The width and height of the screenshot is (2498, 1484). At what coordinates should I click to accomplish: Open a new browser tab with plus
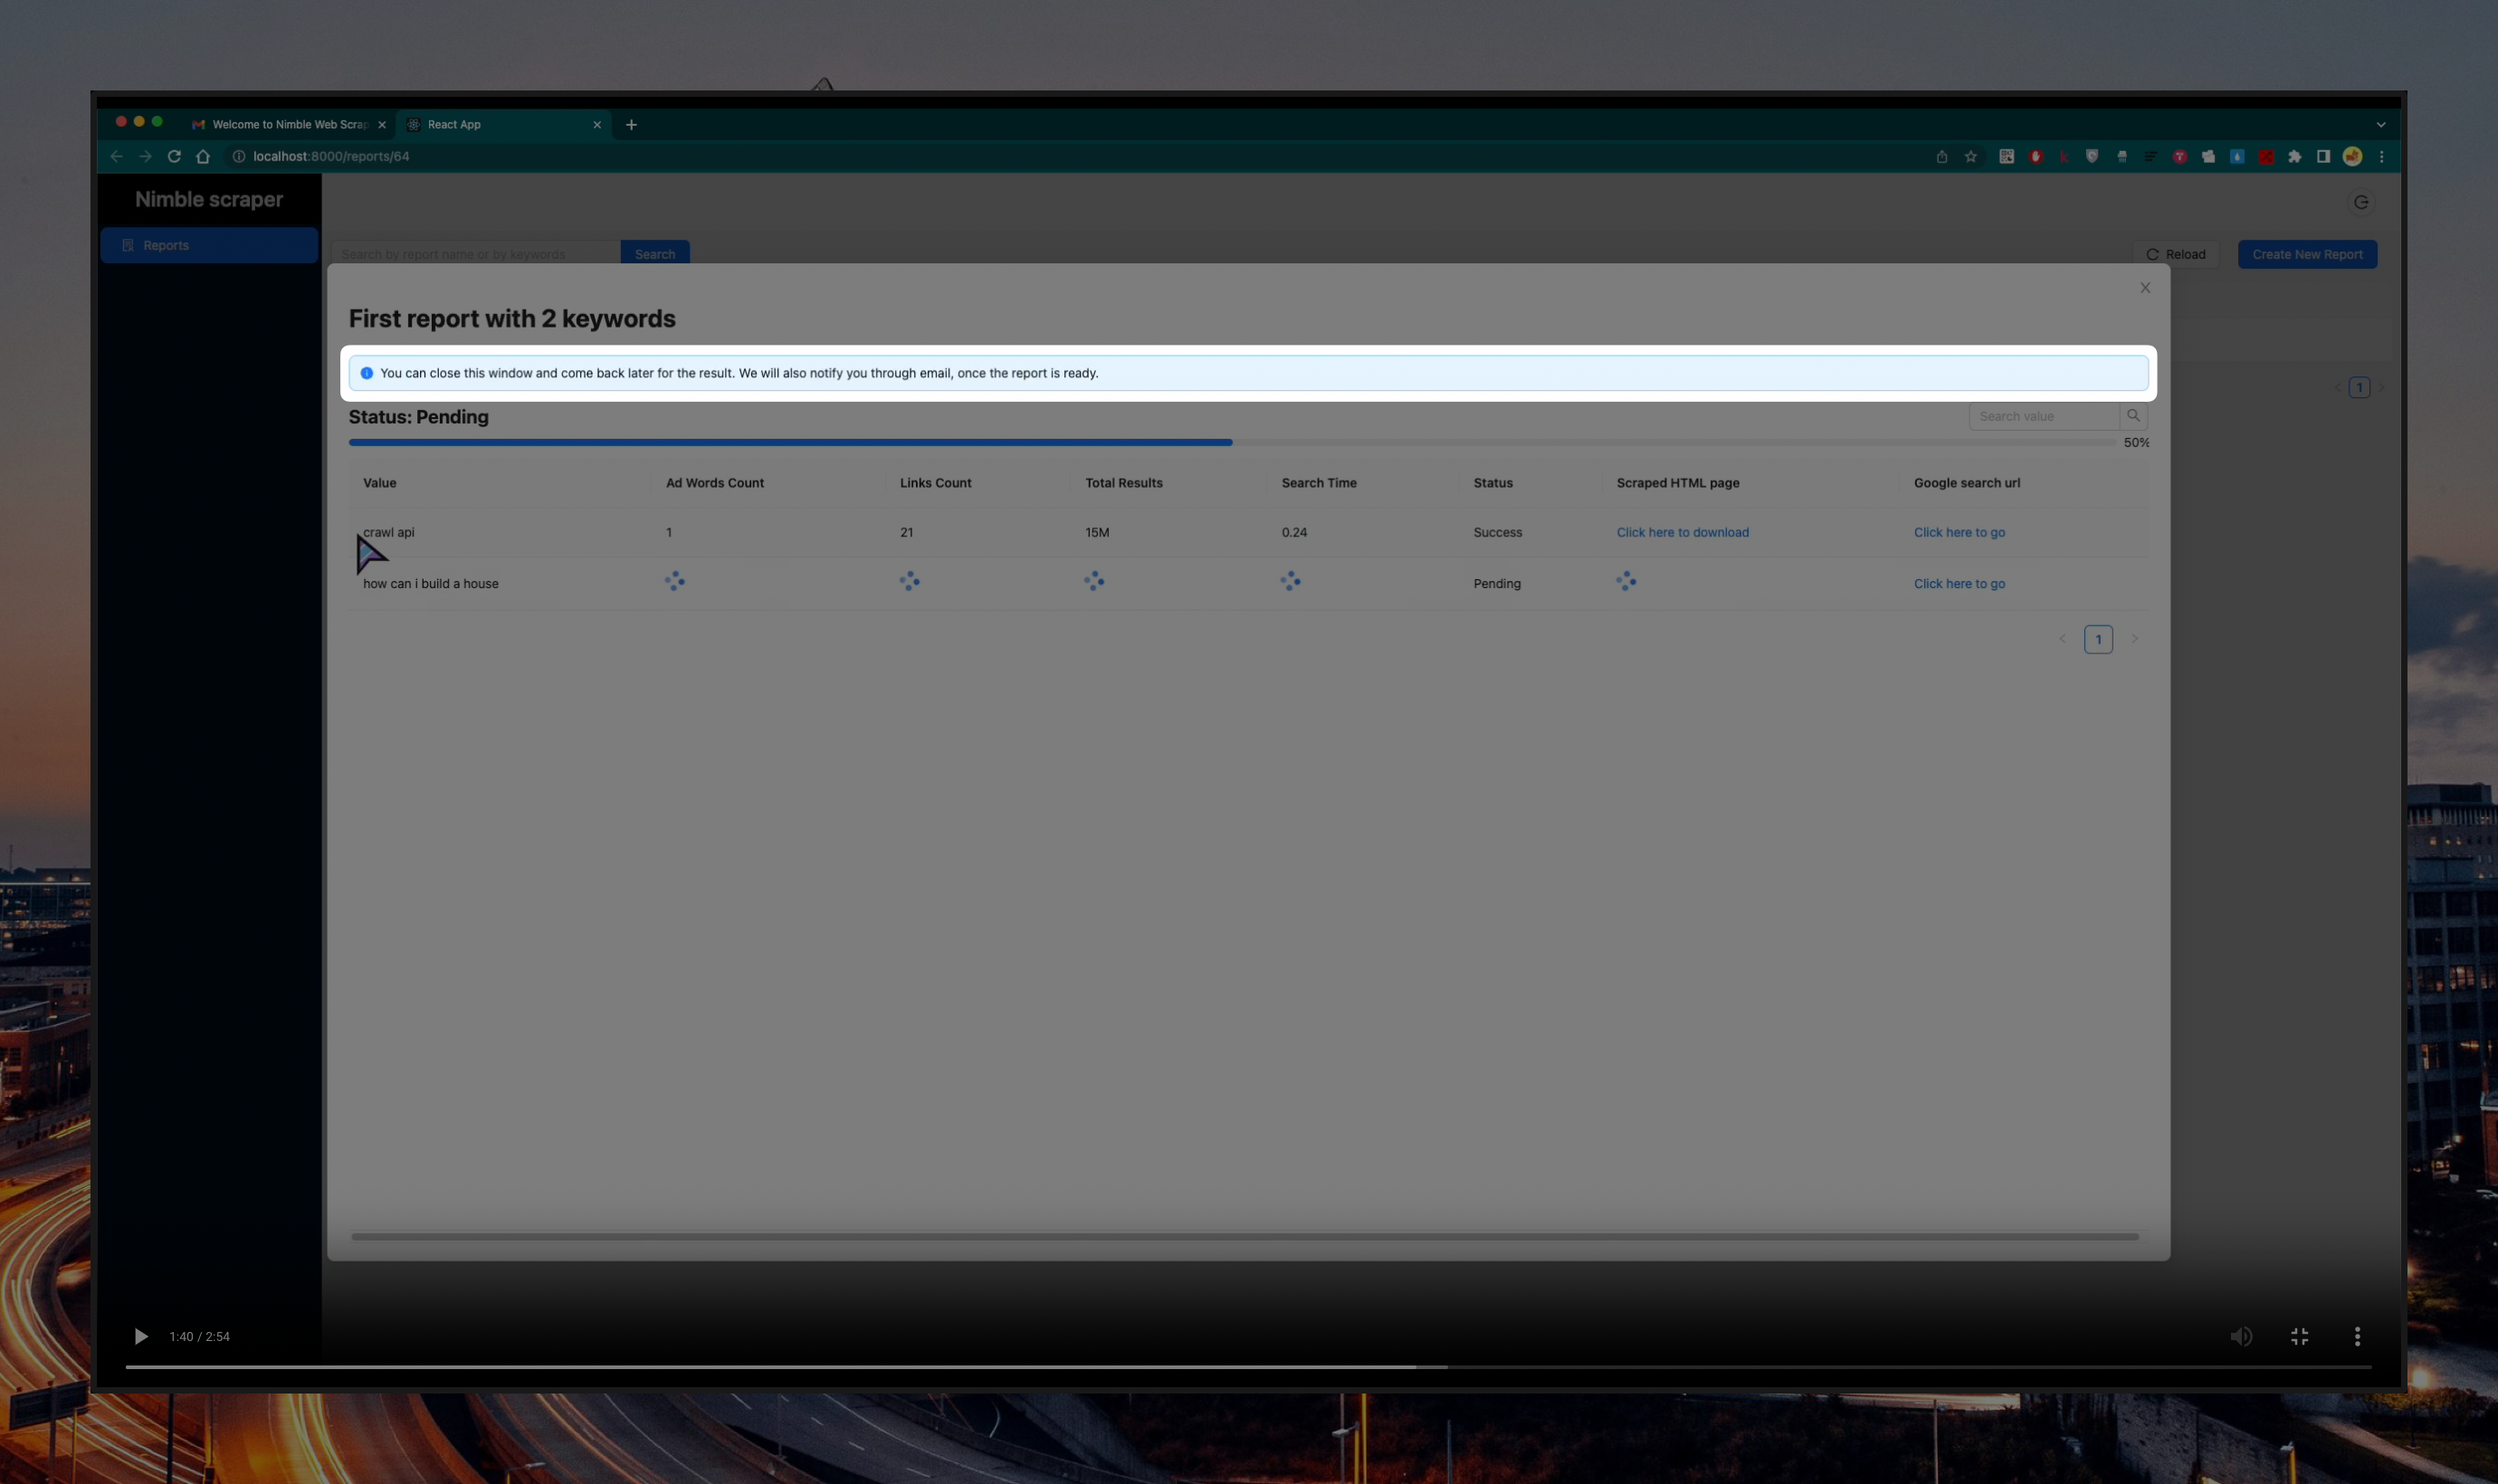pyautogui.click(x=631, y=125)
